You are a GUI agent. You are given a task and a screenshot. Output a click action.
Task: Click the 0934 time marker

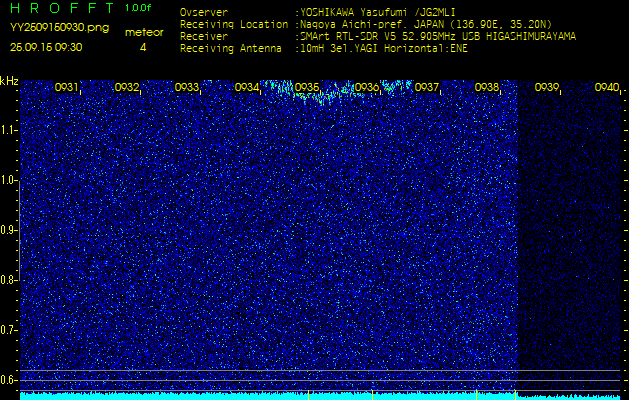click(246, 87)
